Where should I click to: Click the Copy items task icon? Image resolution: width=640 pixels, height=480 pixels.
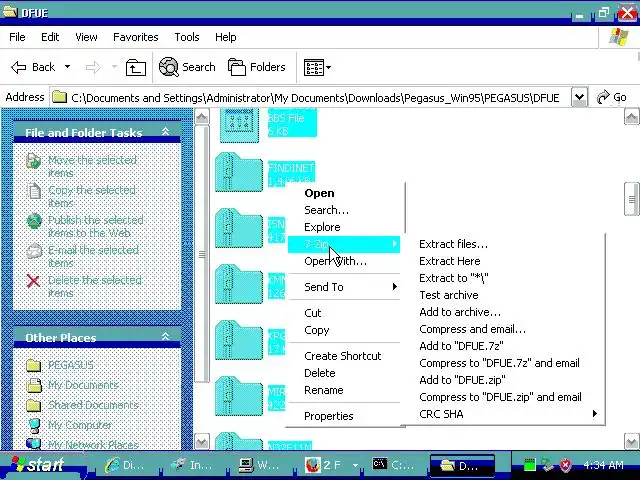(33, 191)
